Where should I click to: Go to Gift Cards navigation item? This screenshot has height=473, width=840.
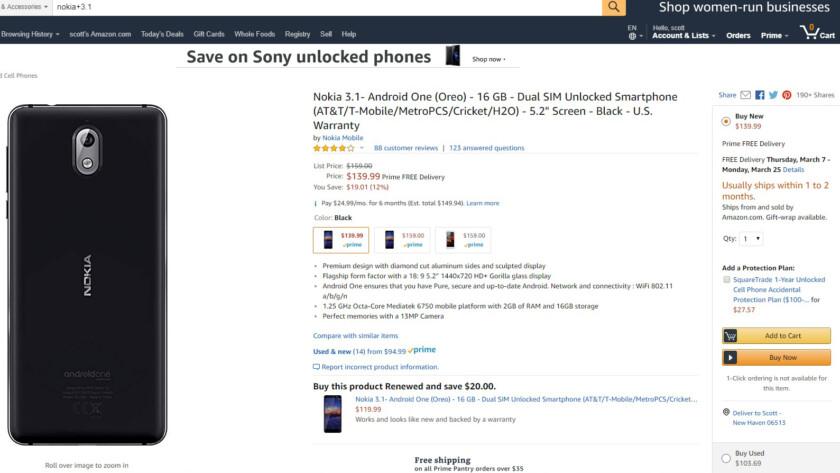tap(209, 34)
